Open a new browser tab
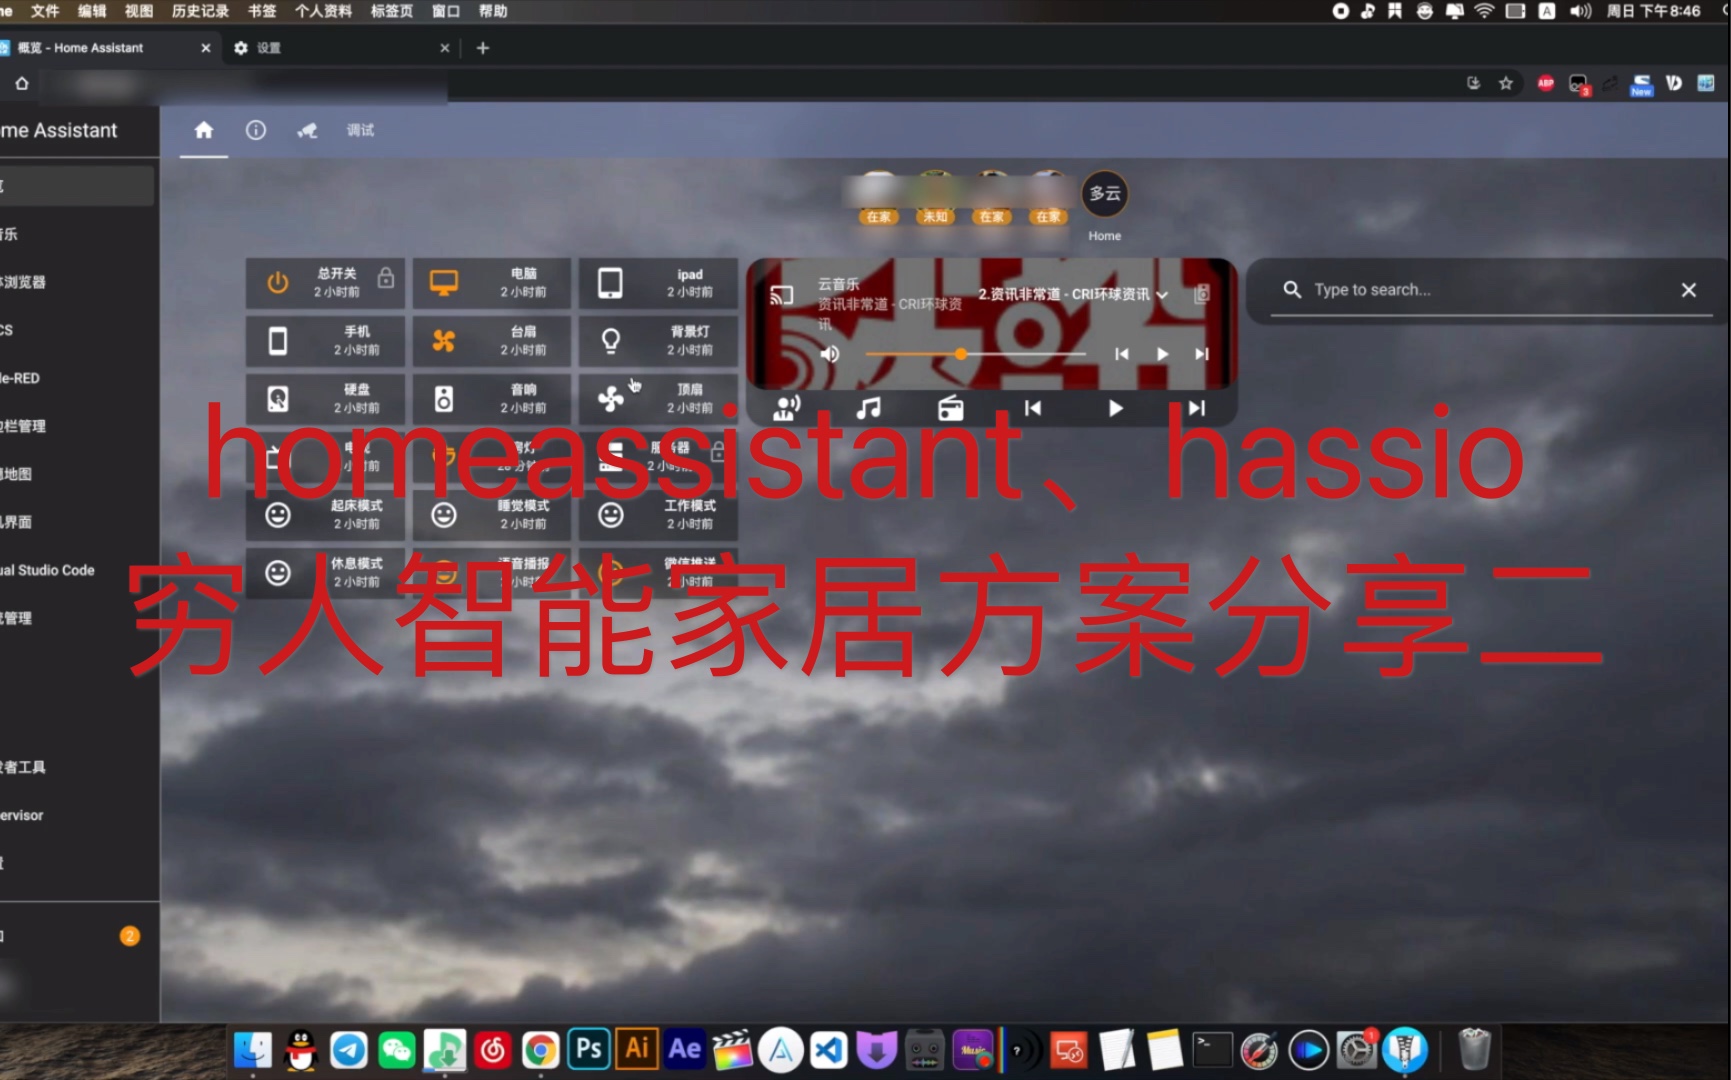This screenshot has height=1080, width=1731. click(x=483, y=47)
